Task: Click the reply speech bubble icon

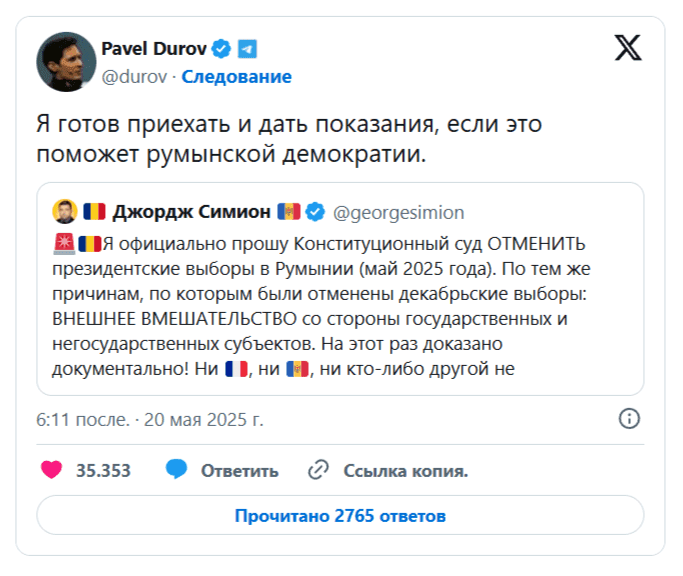Action: [x=177, y=470]
